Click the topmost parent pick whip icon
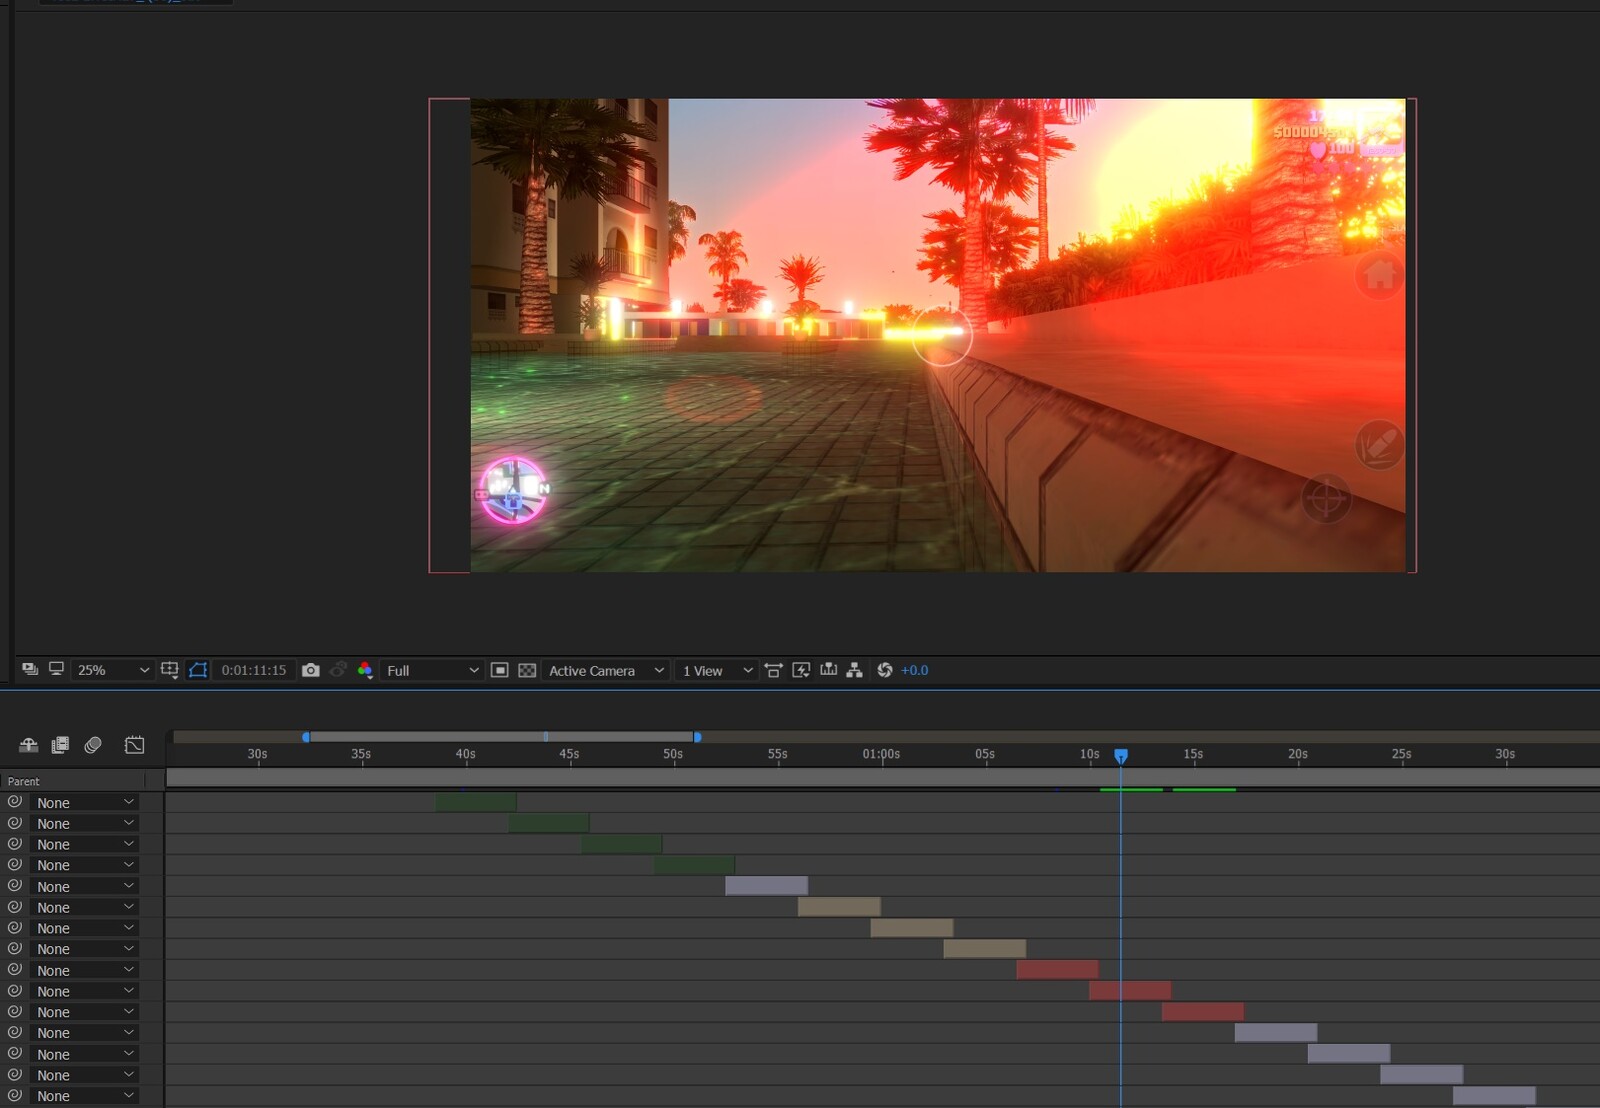The width and height of the screenshot is (1600, 1108). (x=14, y=802)
